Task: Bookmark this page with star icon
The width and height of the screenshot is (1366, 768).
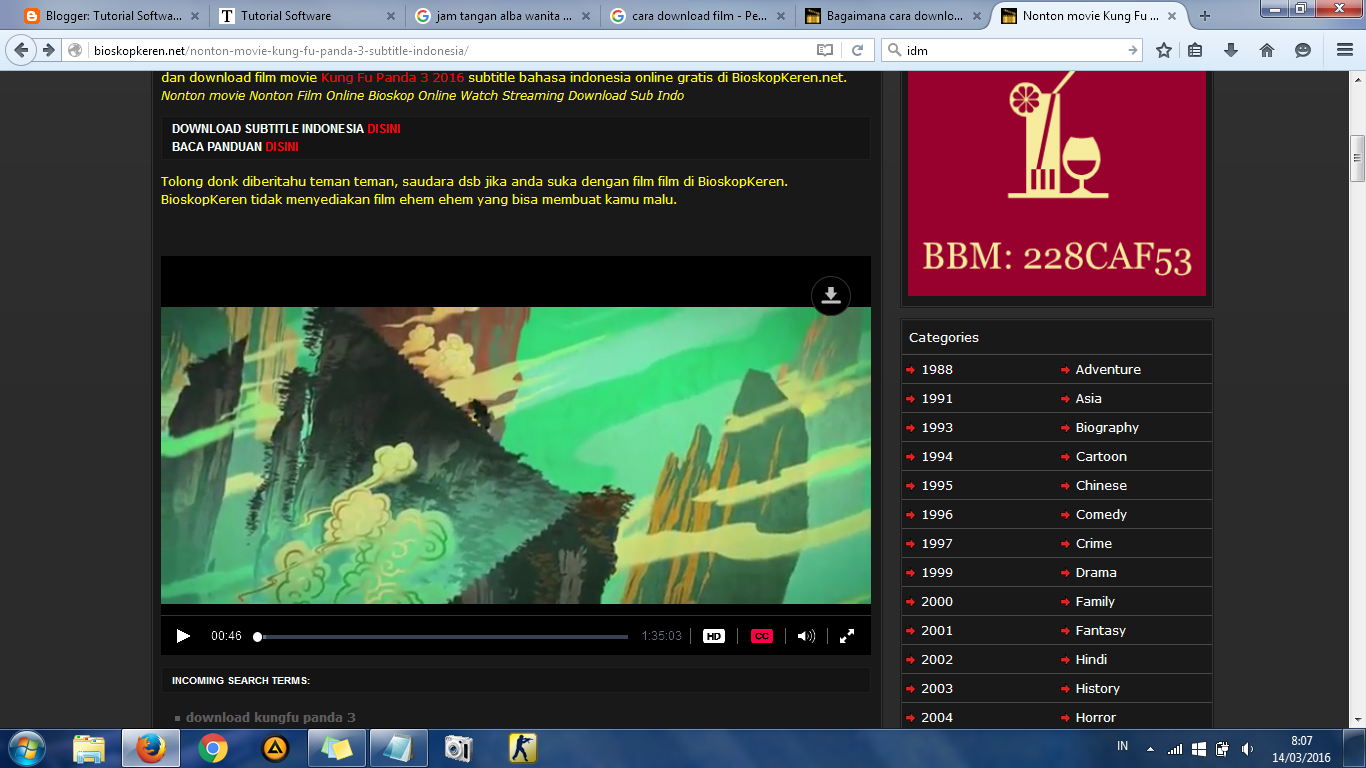Action: coord(1164,50)
